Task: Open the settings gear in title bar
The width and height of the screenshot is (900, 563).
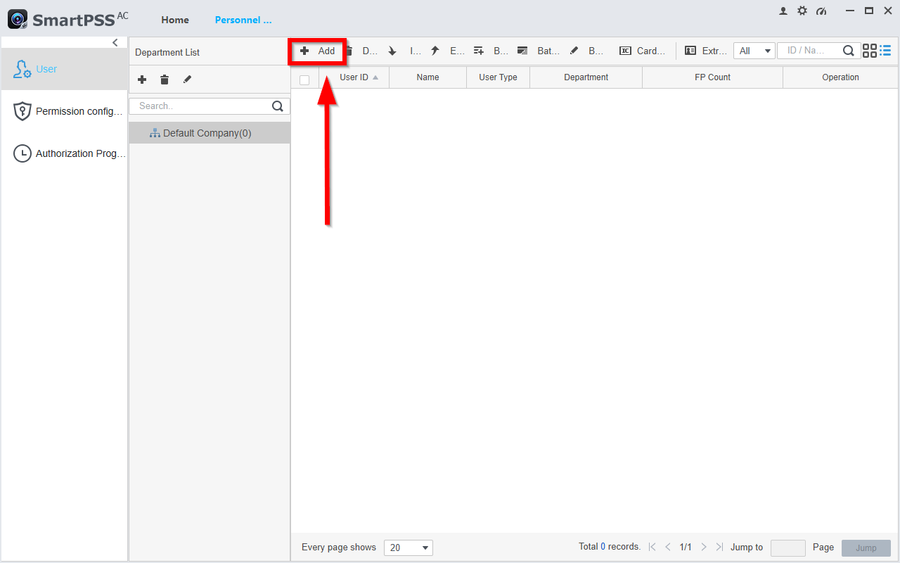Action: pyautogui.click(x=802, y=11)
